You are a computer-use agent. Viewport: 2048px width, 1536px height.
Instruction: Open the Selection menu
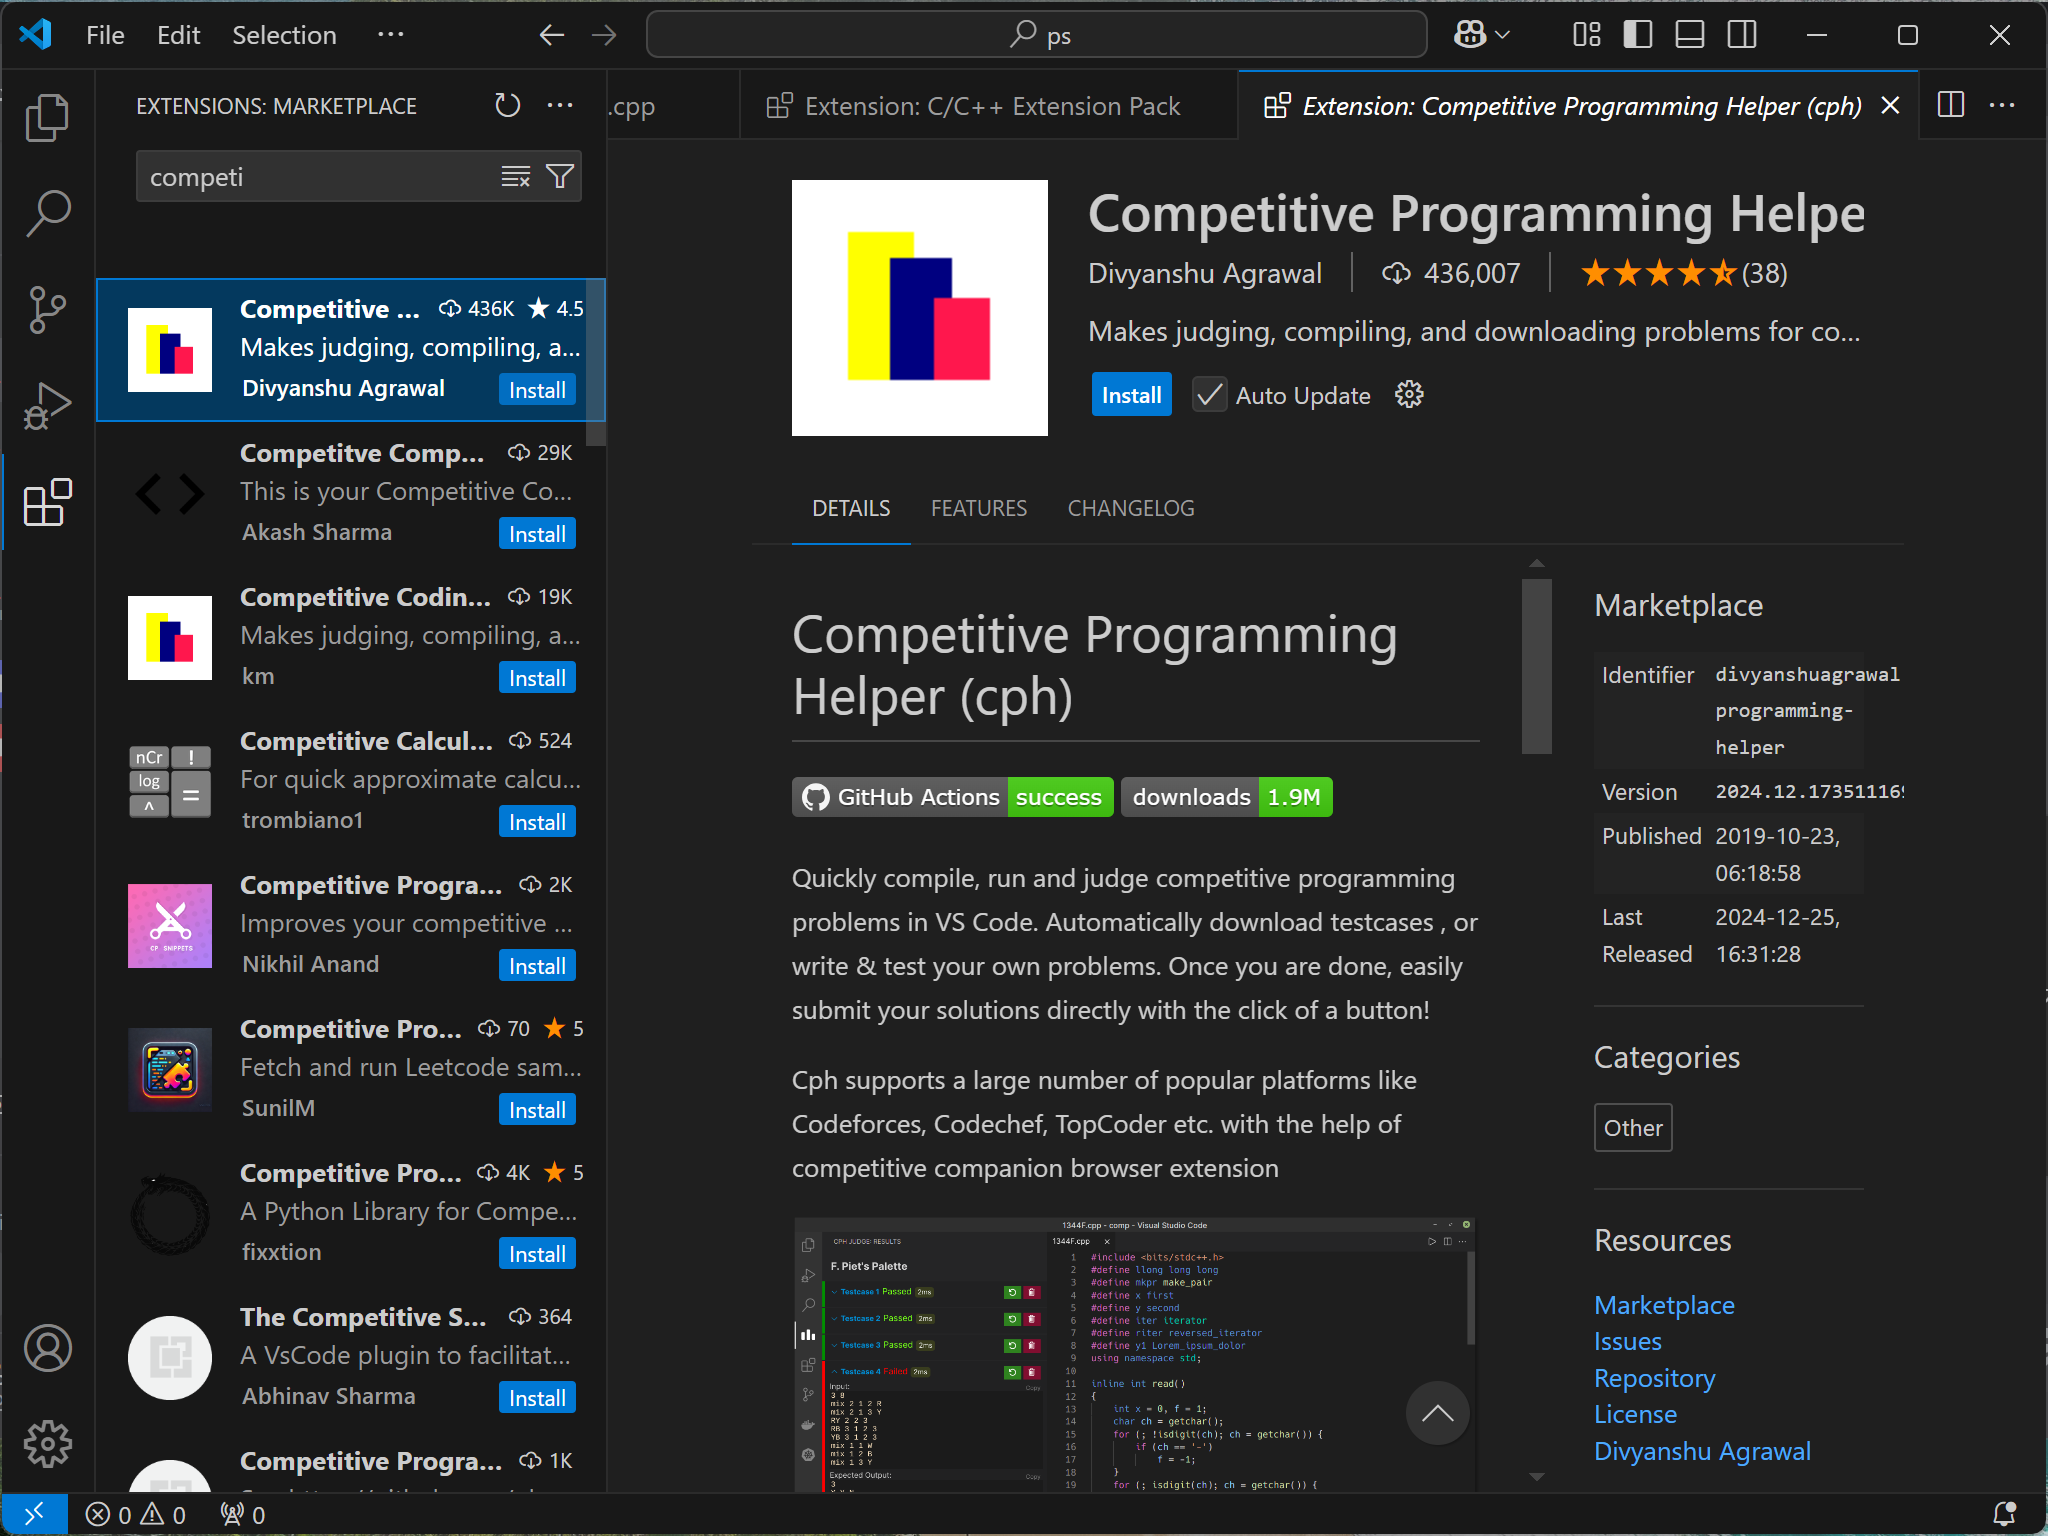[x=284, y=36]
